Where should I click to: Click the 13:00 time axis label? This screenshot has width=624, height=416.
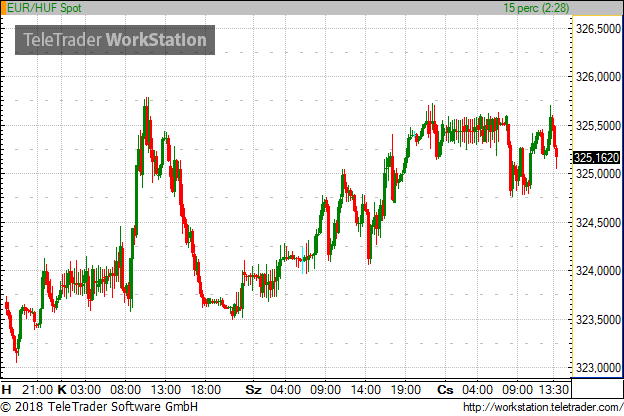[166, 389]
